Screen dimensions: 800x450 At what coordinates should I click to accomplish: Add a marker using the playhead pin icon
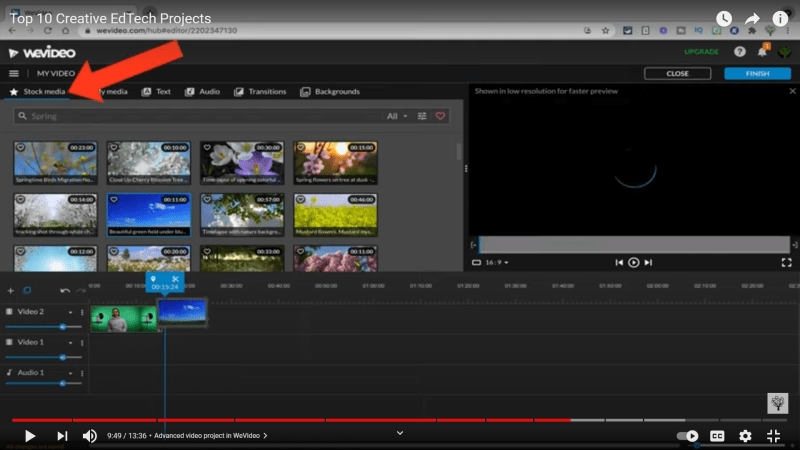[153, 279]
